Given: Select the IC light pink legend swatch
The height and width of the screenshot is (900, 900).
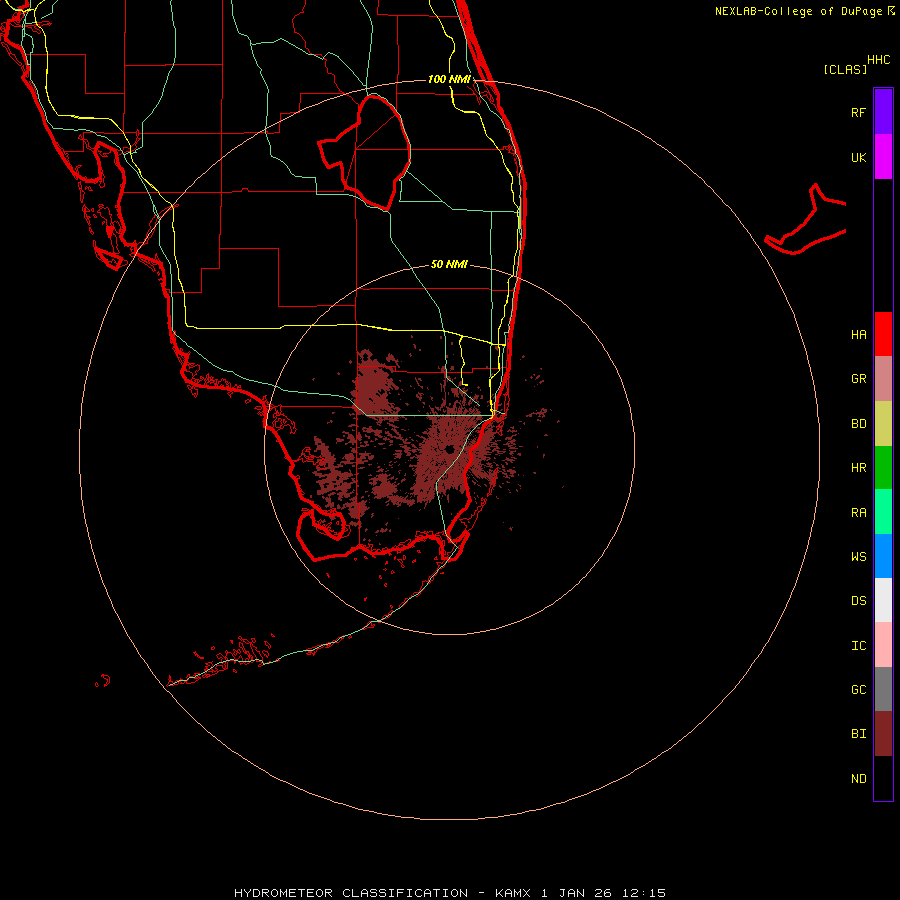Looking at the screenshot, I should 883,645.
